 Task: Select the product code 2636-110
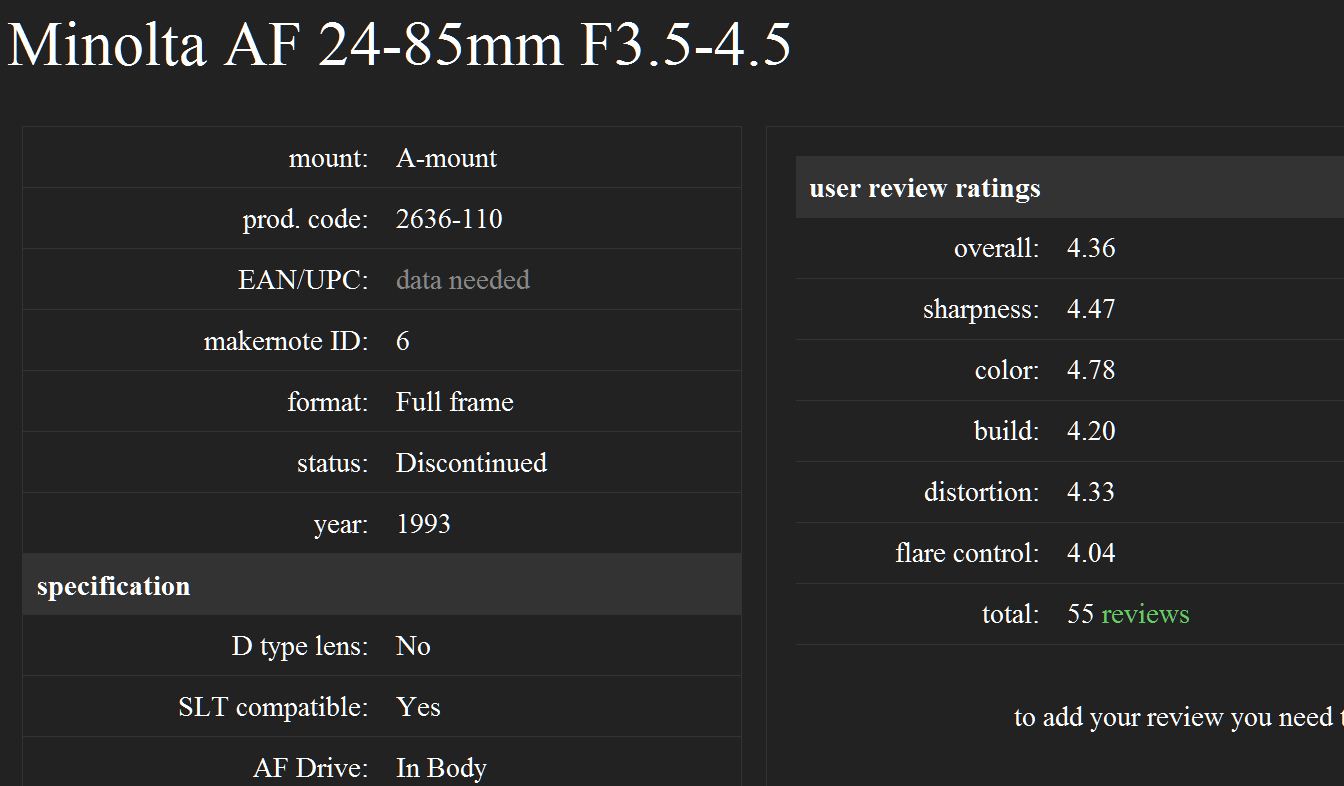[x=449, y=219]
